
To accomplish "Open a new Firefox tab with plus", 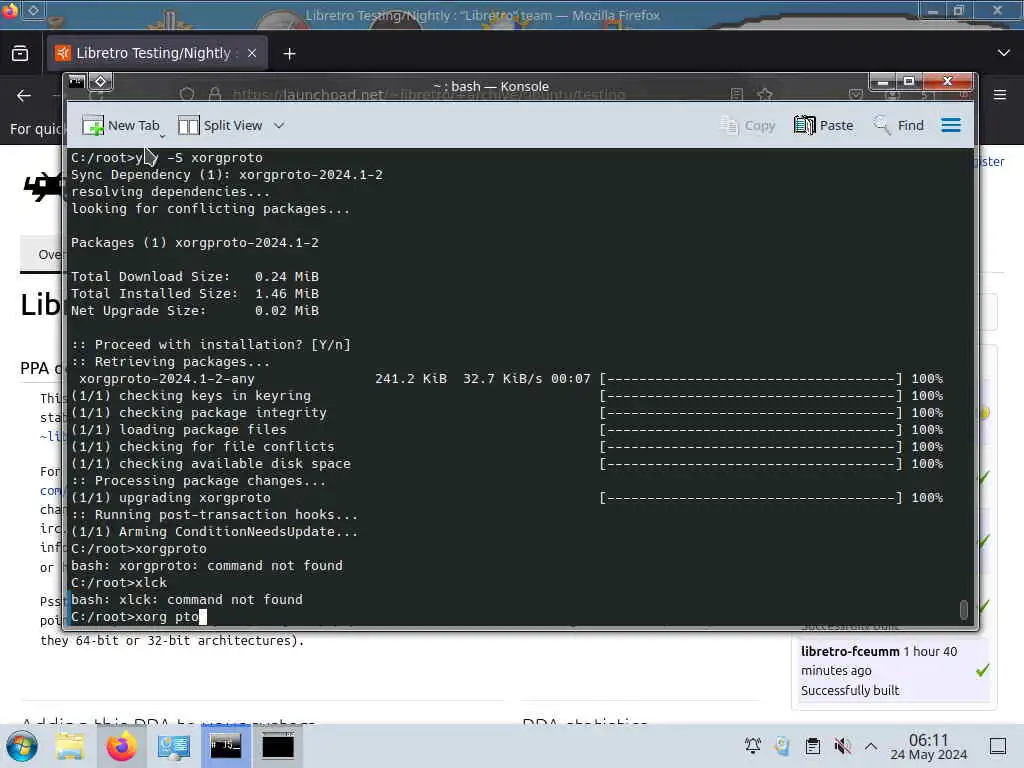I will (x=289, y=54).
